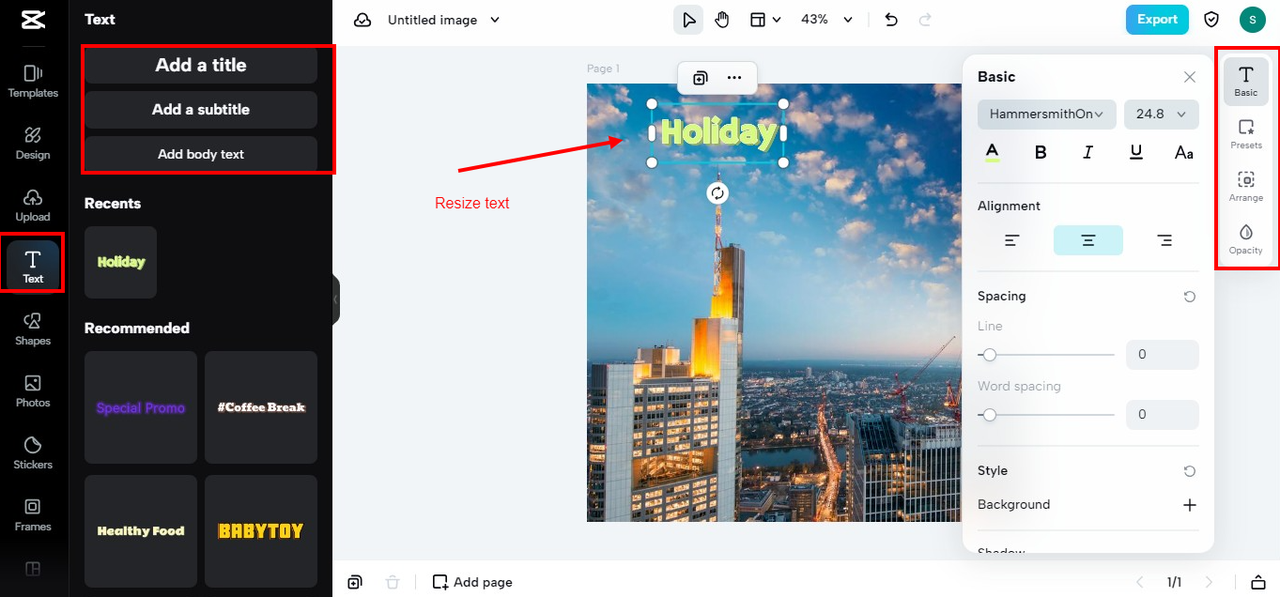Choose the Special Promo text preset

[141, 407]
